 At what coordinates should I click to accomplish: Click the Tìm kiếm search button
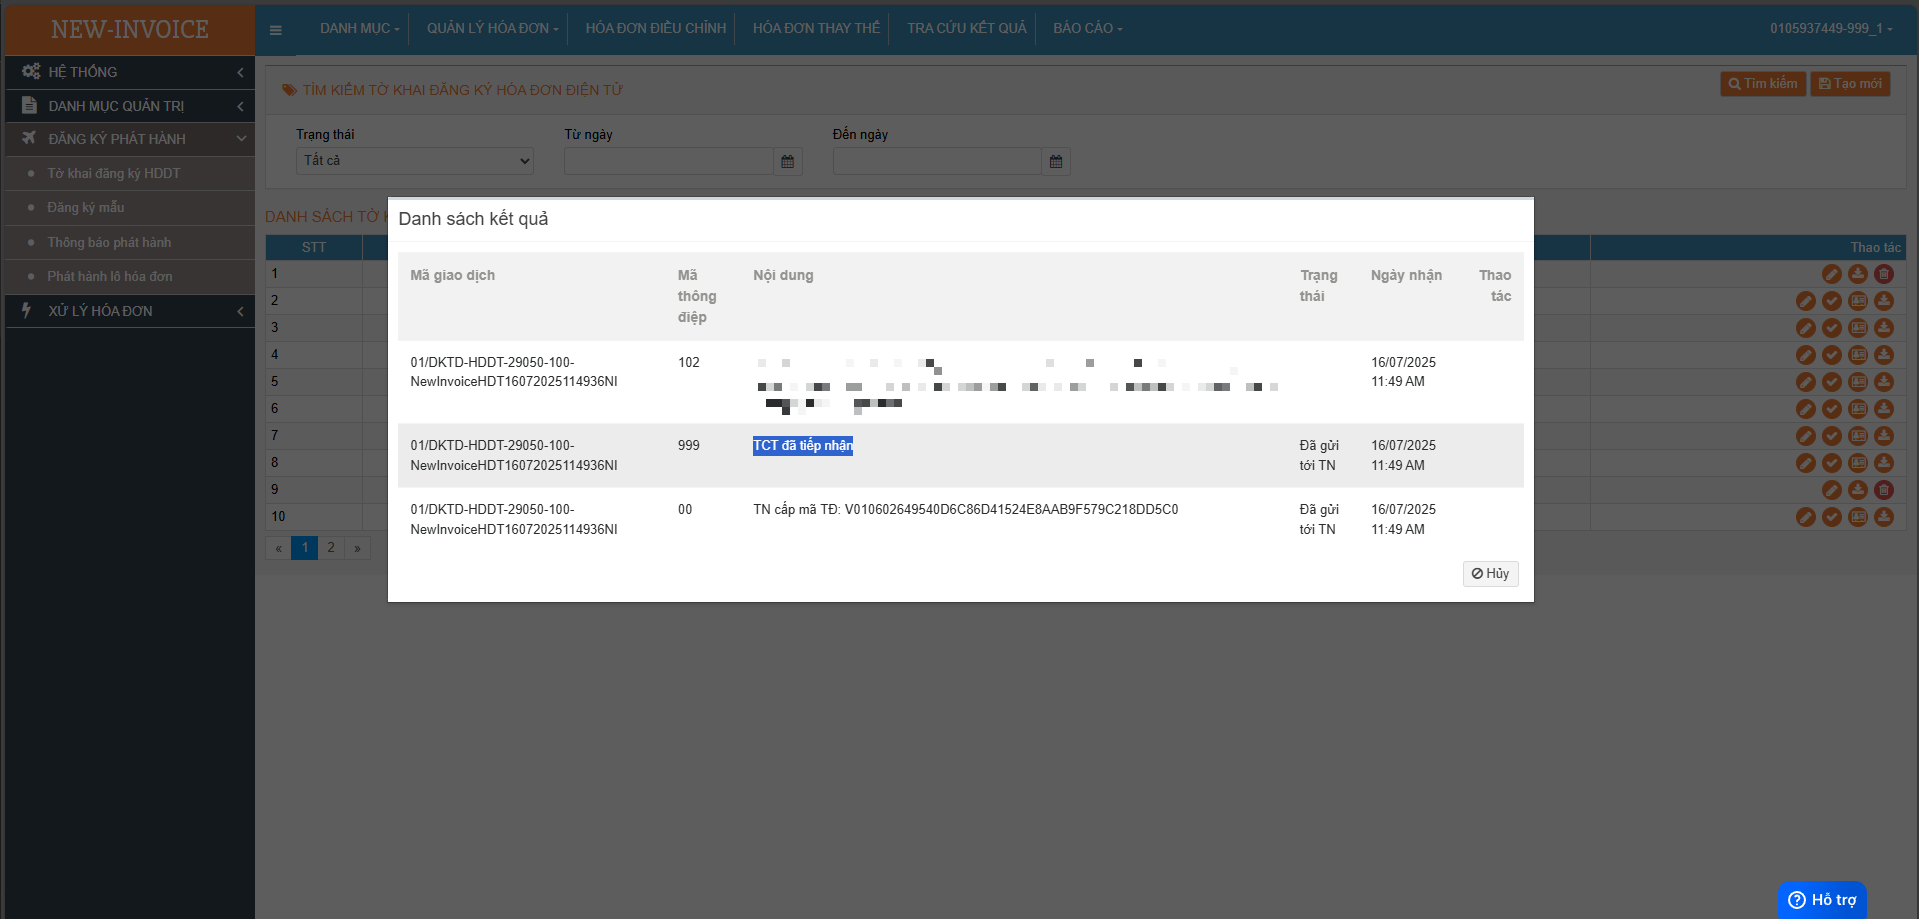point(1762,84)
